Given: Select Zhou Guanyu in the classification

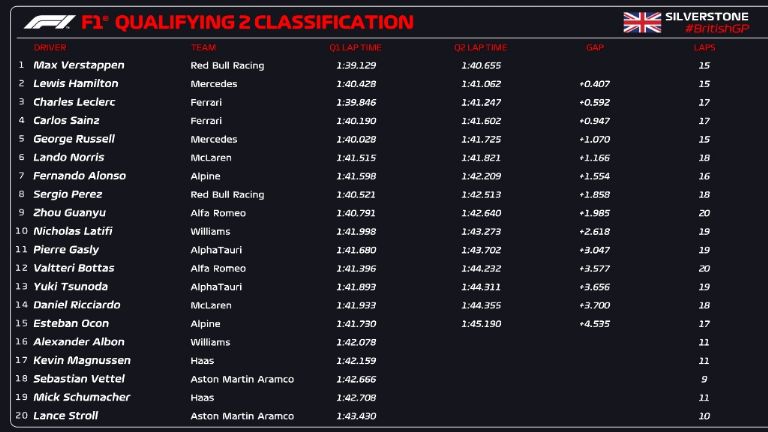Looking at the screenshot, I should pos(69,213).
